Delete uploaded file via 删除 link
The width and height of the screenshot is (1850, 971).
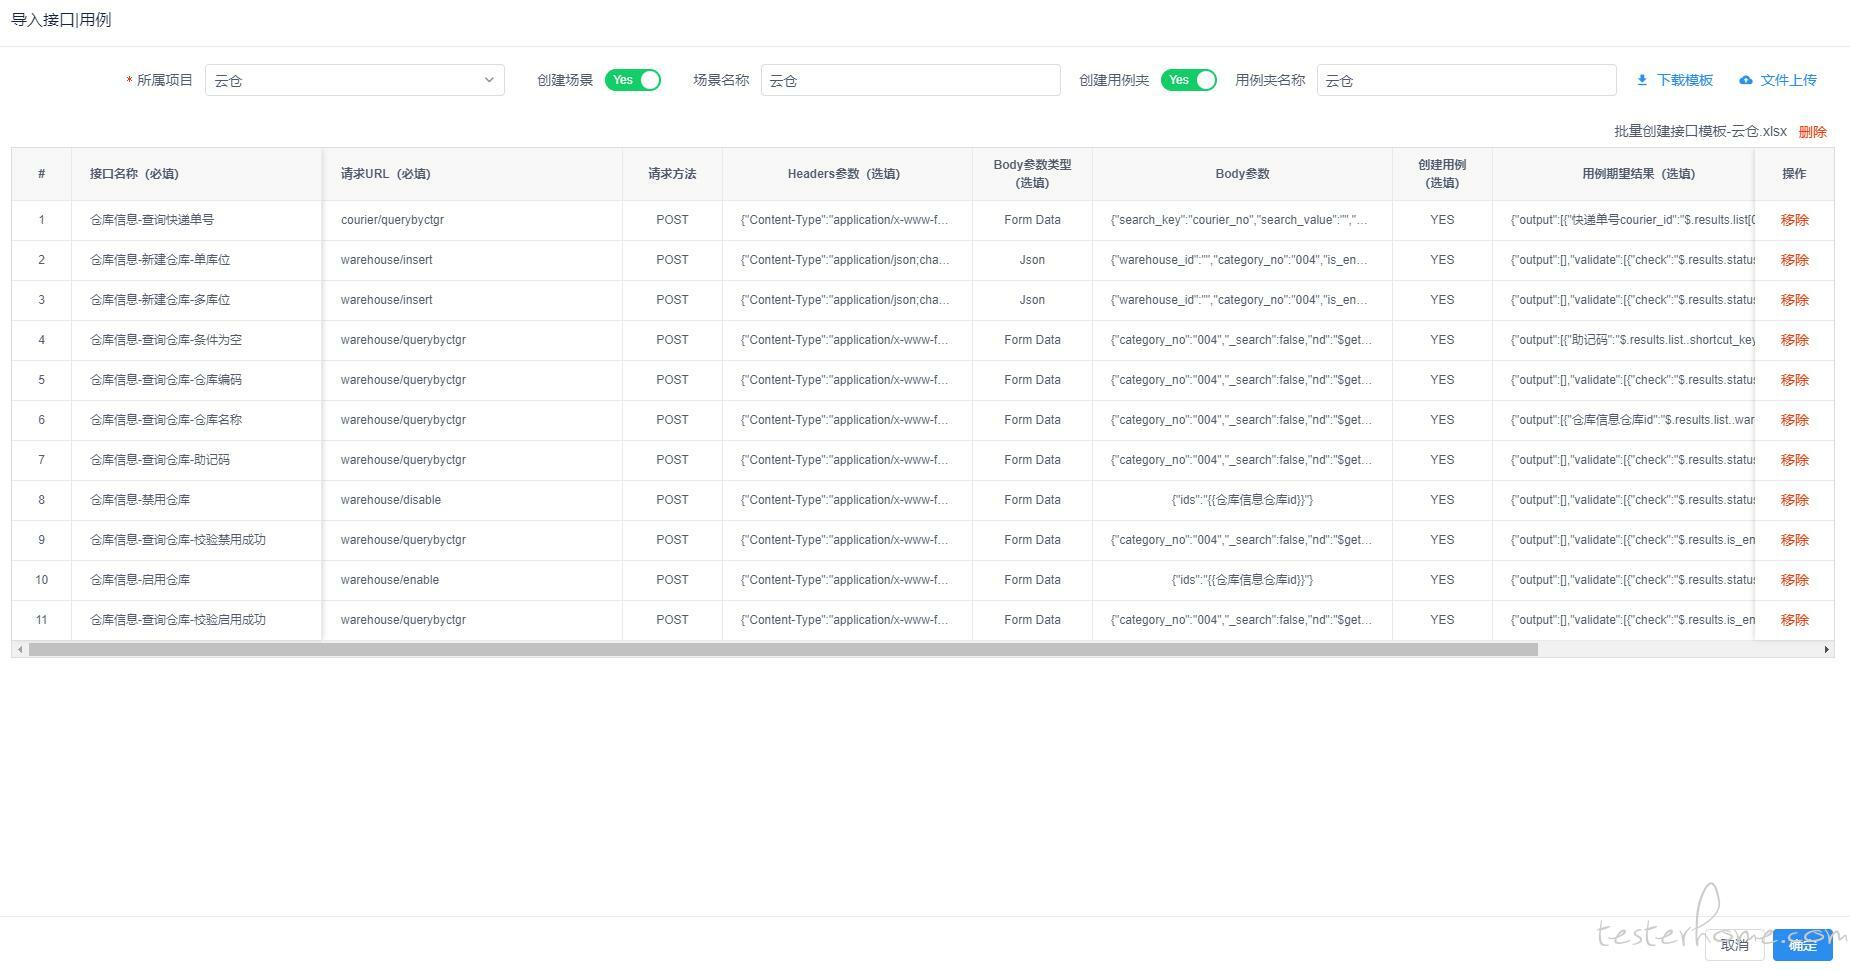point(1812,132)
